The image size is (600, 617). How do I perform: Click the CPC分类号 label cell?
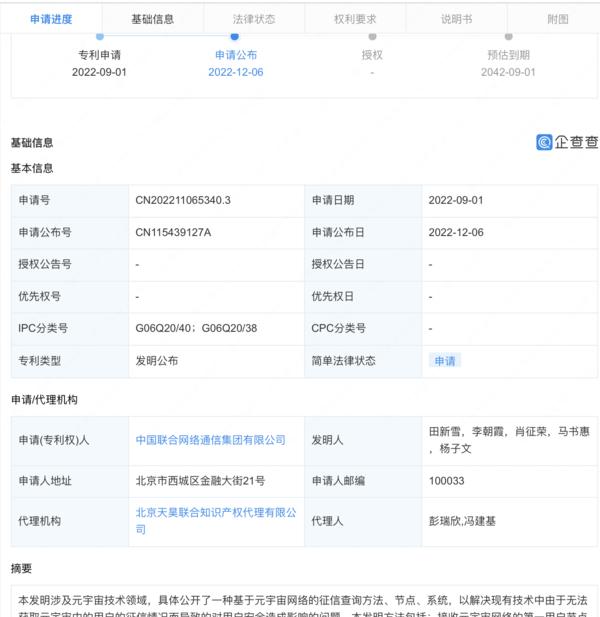point(363,328)
